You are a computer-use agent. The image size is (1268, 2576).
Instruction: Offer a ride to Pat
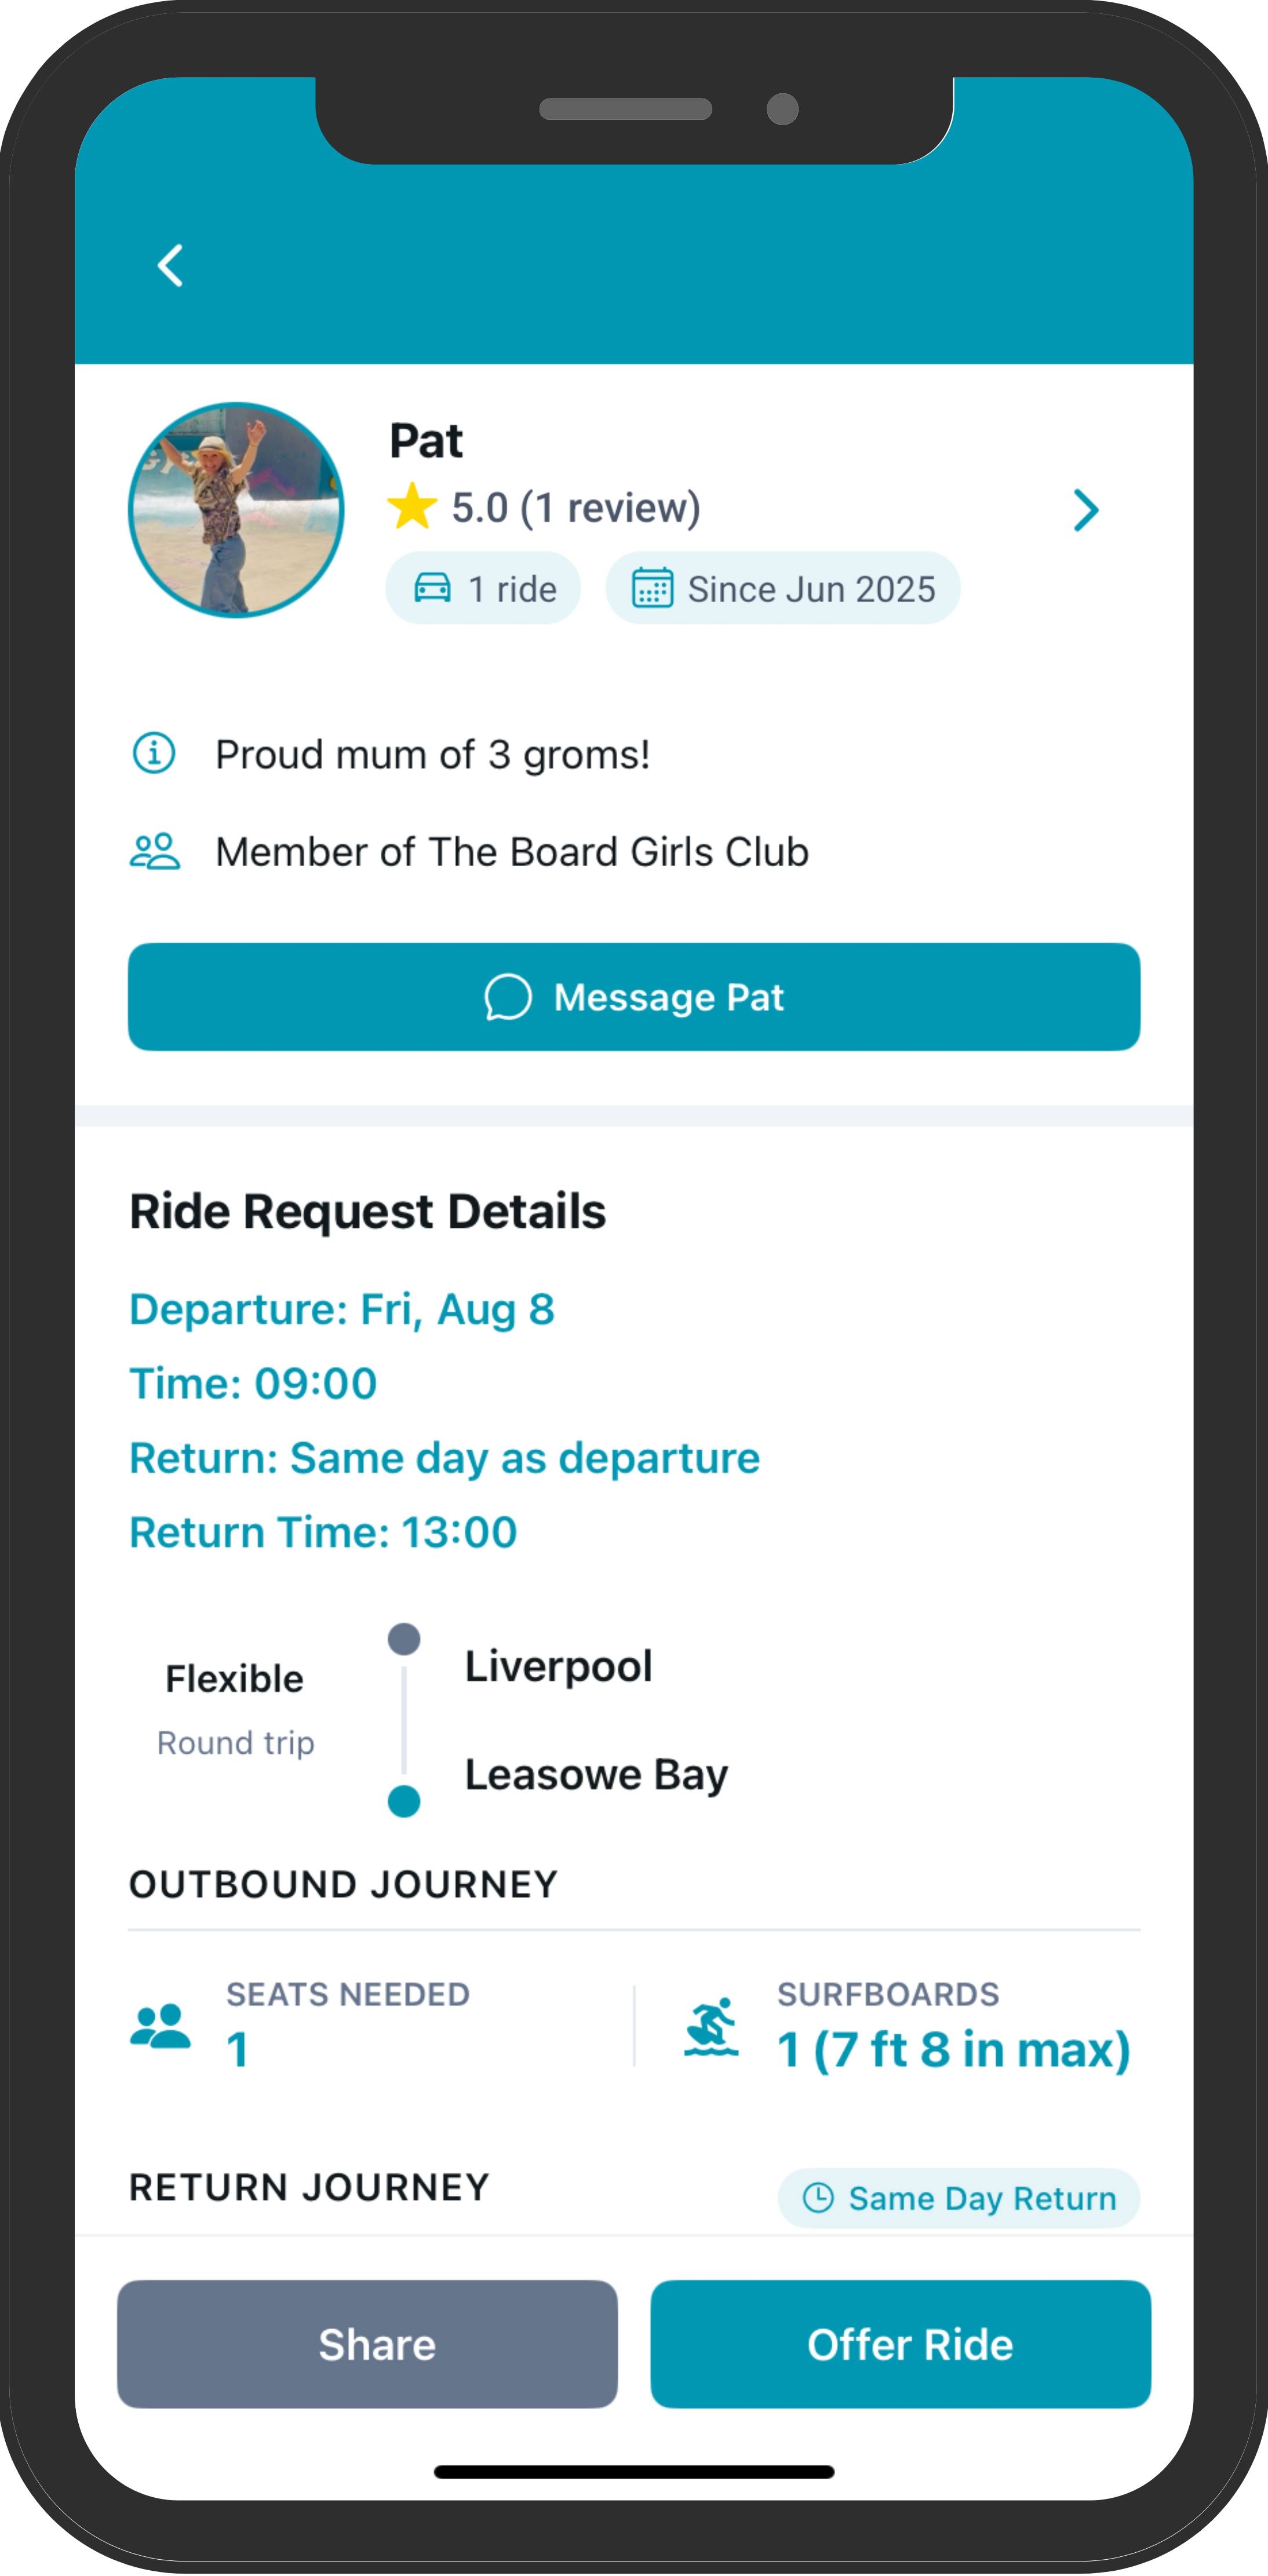click(x=901, y=2344)
